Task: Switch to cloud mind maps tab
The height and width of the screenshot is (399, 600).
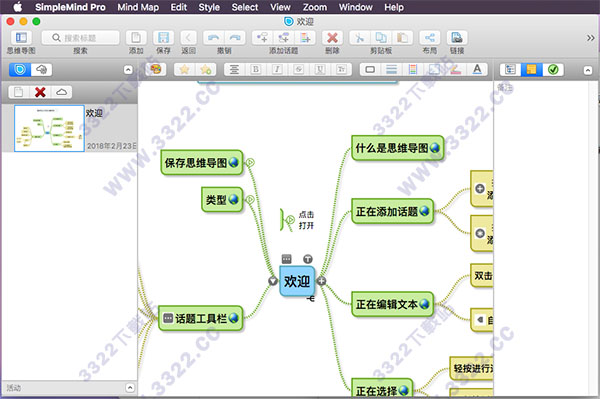Action: tap(41, 69)
